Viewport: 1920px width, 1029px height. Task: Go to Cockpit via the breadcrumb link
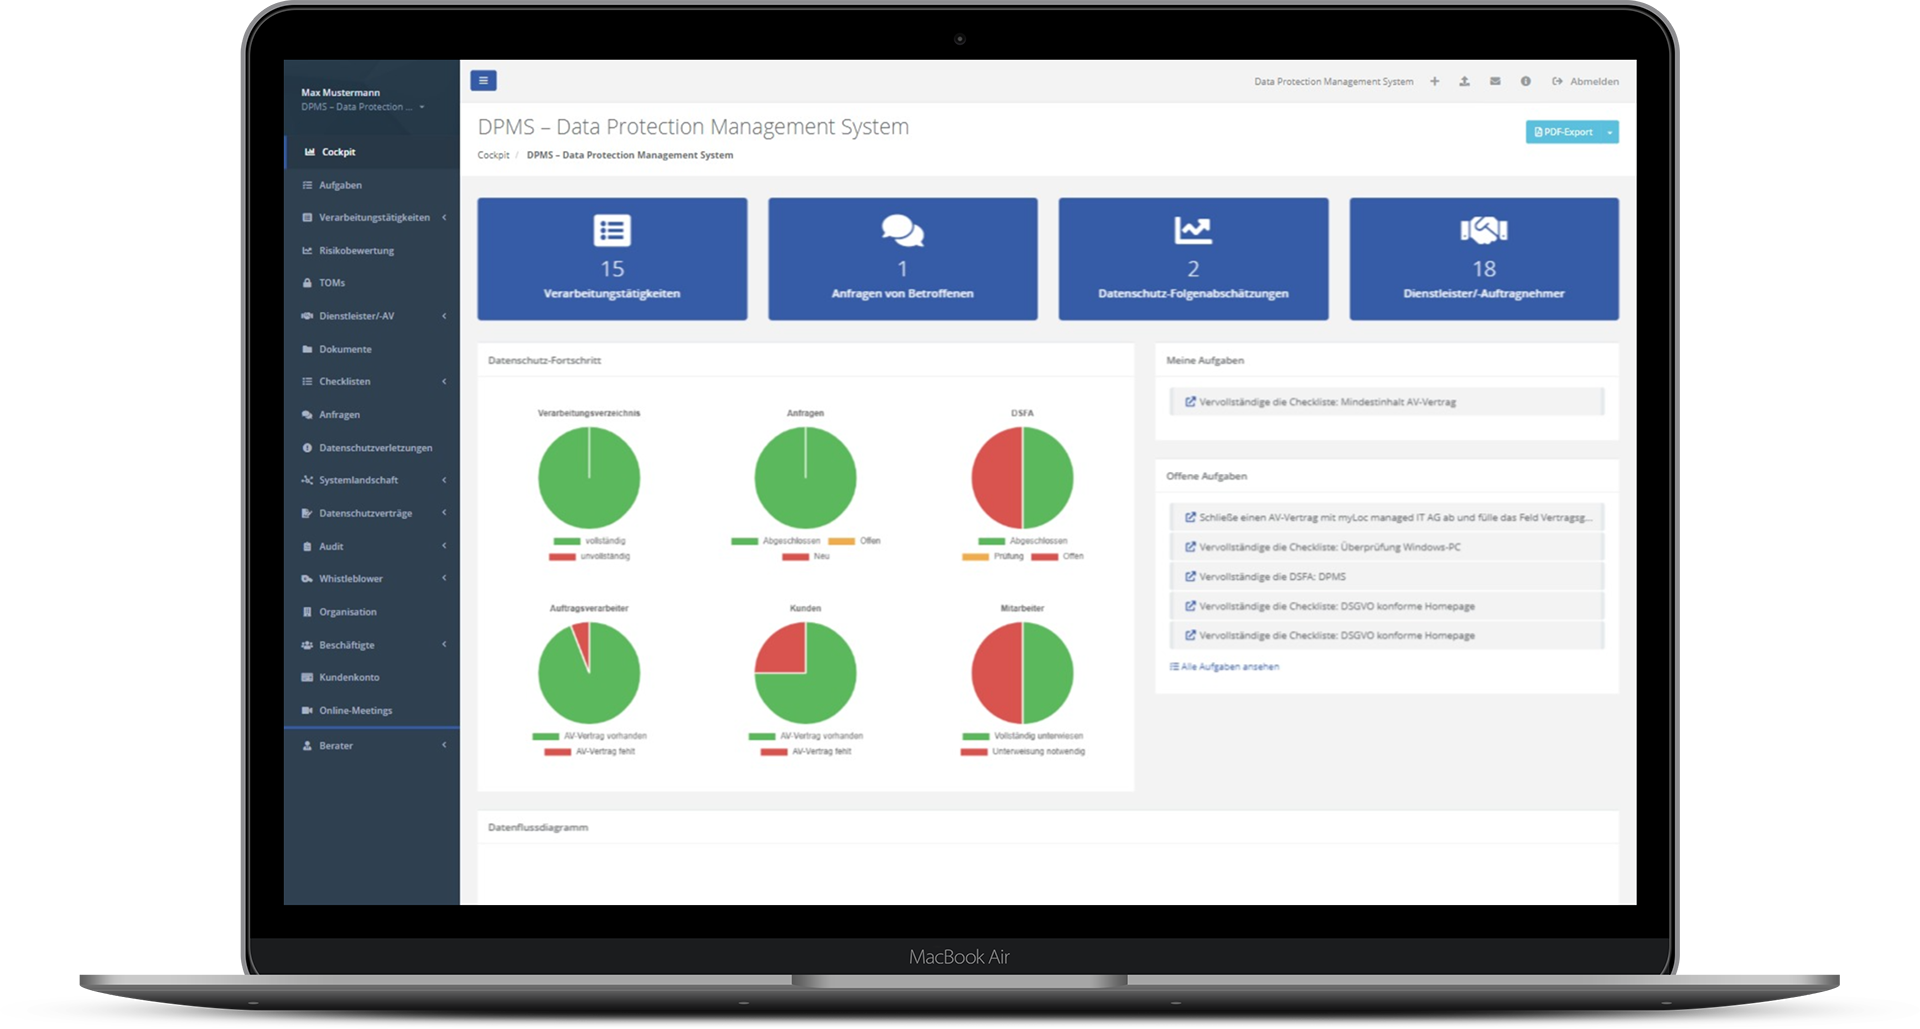pos(492,155)
